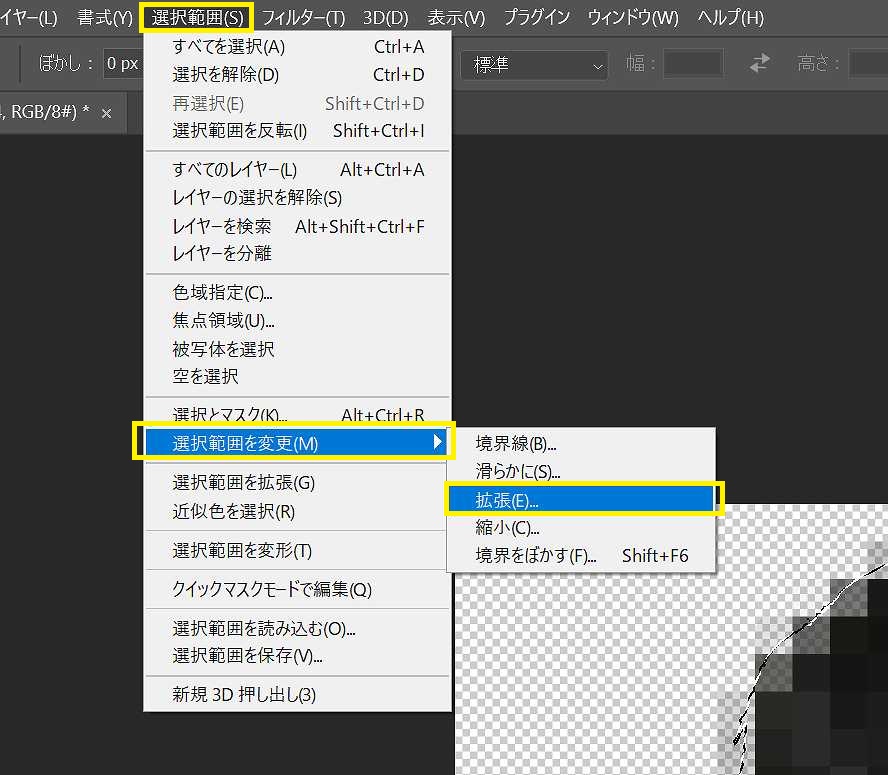Open the フィルター(T) menu
Image resolution: width=888 pixels, height=775 pixels.
click(x=303, y=18)
